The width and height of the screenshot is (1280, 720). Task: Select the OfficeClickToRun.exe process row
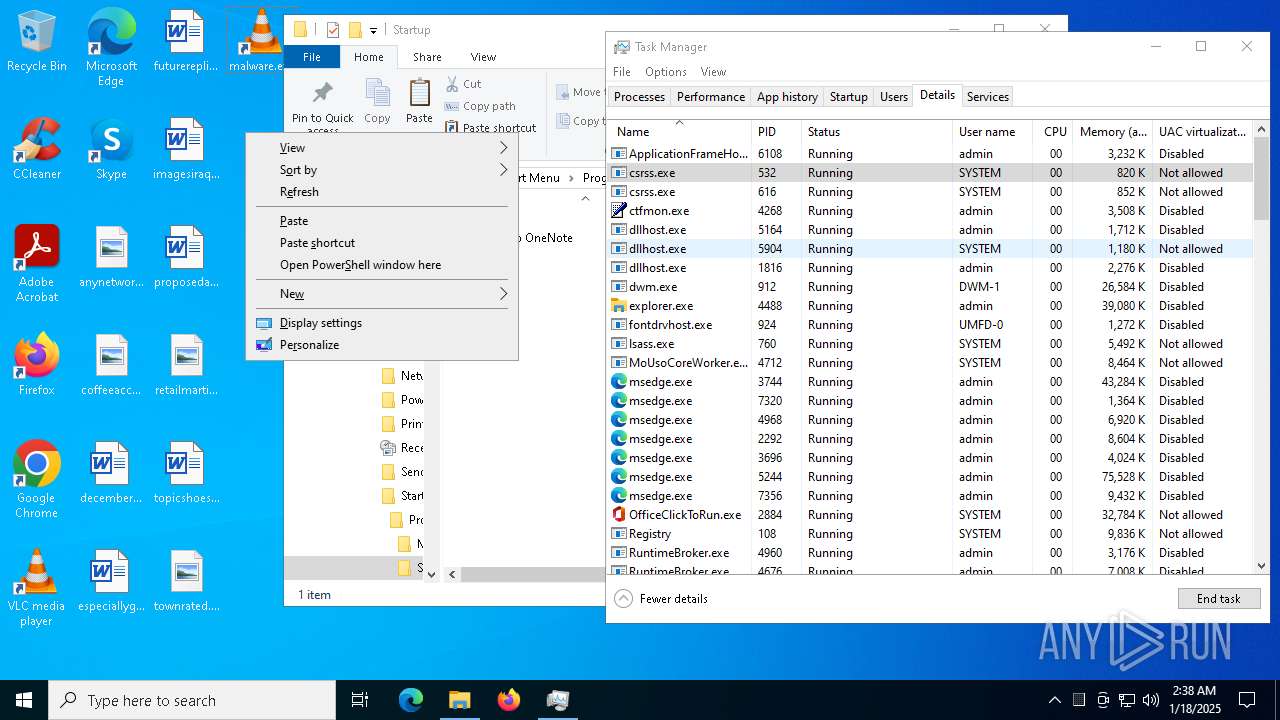pyautogui.click(x=930, y=515)
